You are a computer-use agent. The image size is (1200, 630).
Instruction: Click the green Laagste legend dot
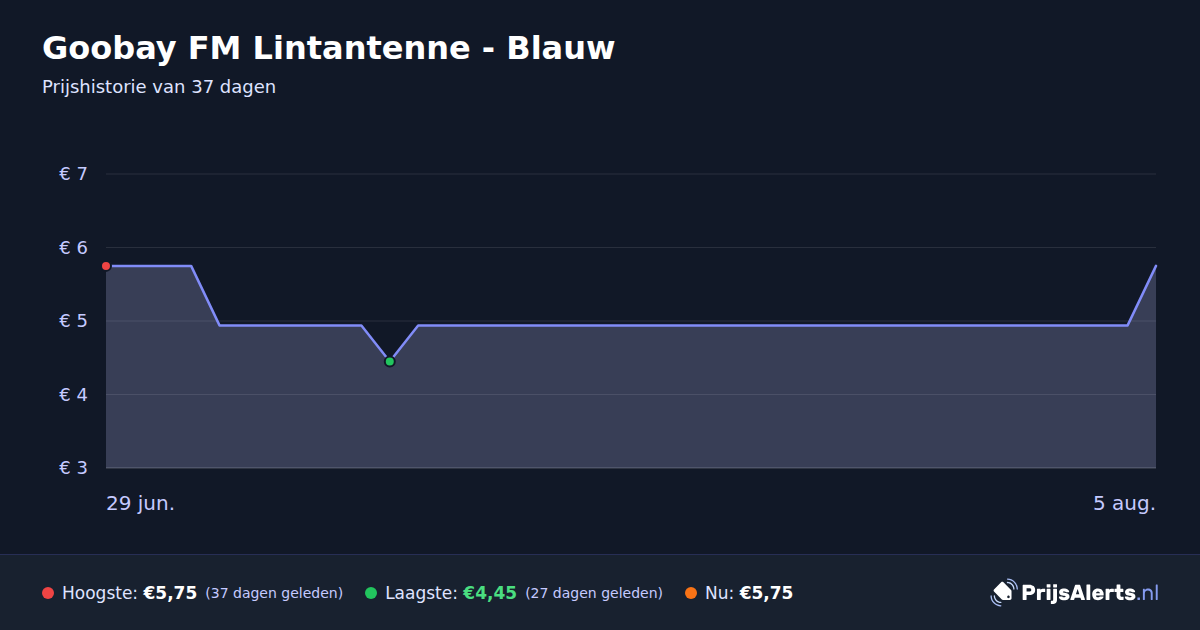371,593
